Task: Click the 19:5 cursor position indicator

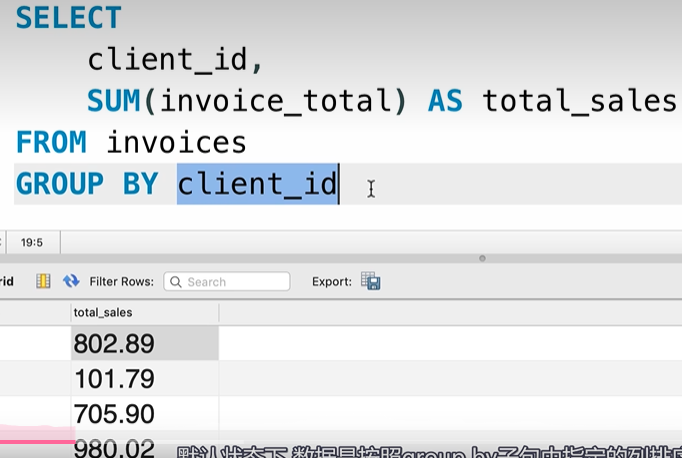Action: click(32, 242)
